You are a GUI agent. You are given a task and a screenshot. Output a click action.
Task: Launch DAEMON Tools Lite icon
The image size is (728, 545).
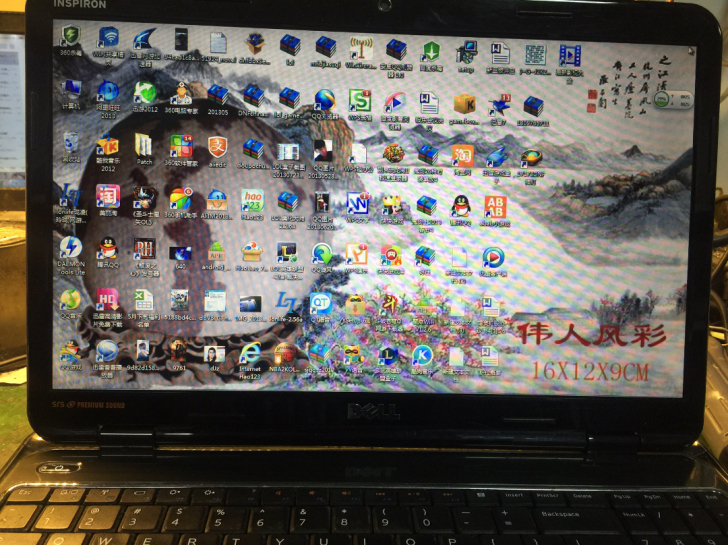click(71, 248)
